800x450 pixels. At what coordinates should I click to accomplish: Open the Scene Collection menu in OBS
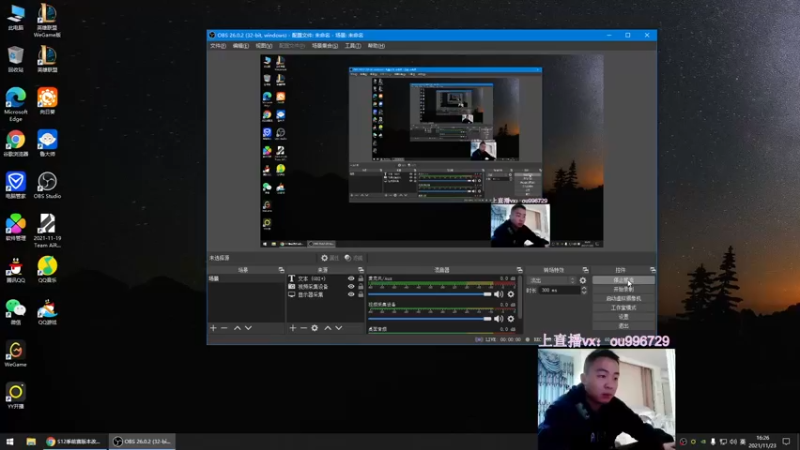325,46
